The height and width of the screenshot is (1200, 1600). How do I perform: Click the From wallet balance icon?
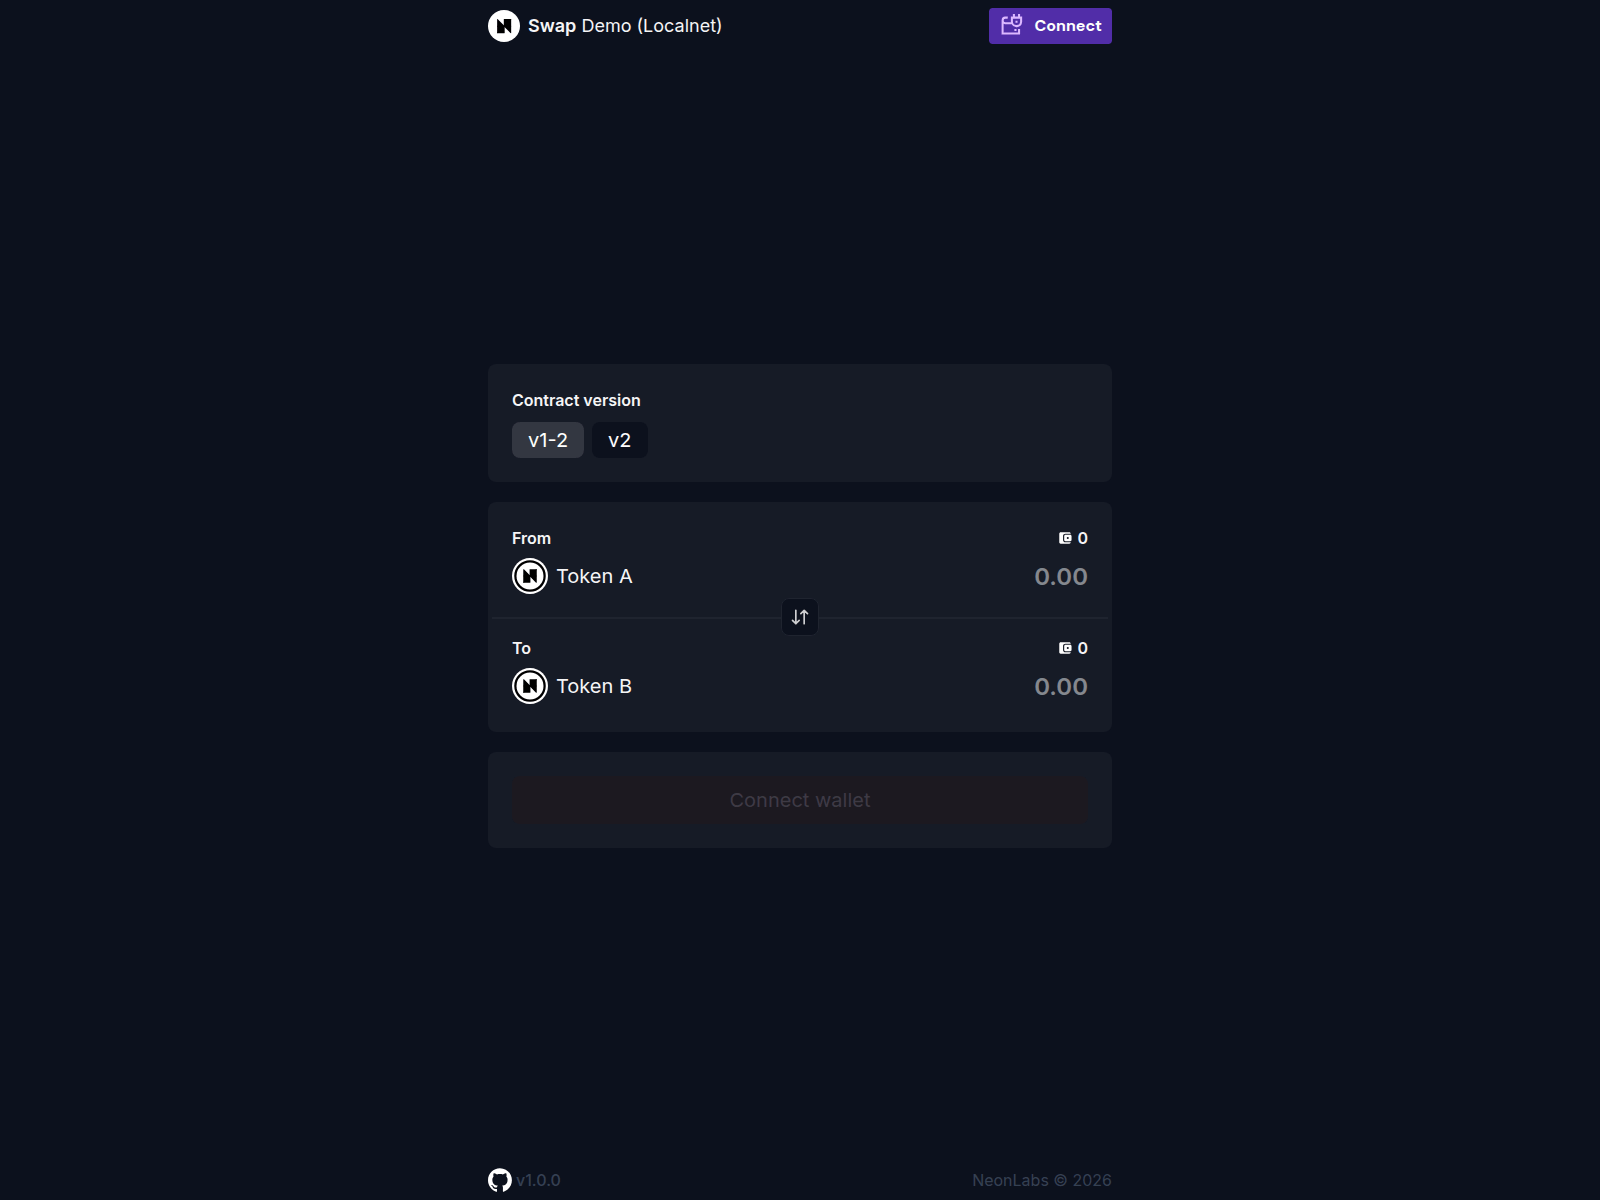pos(1065,538)
